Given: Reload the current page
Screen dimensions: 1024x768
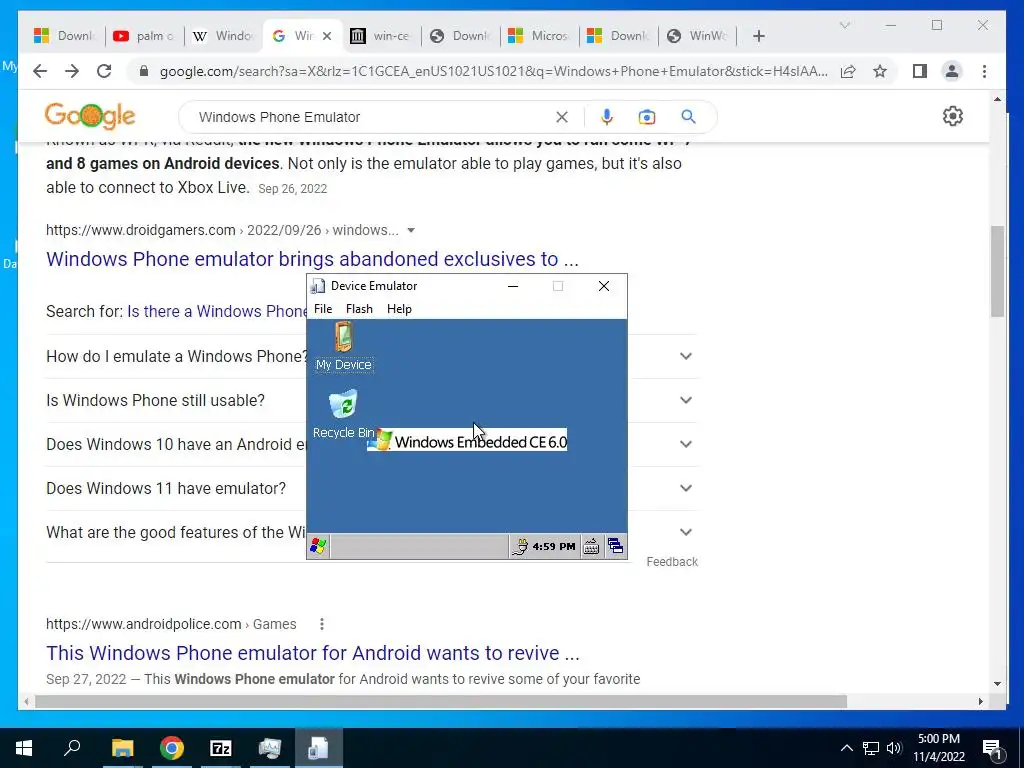Looking at the screenshot, I should (x=104, y=71).
